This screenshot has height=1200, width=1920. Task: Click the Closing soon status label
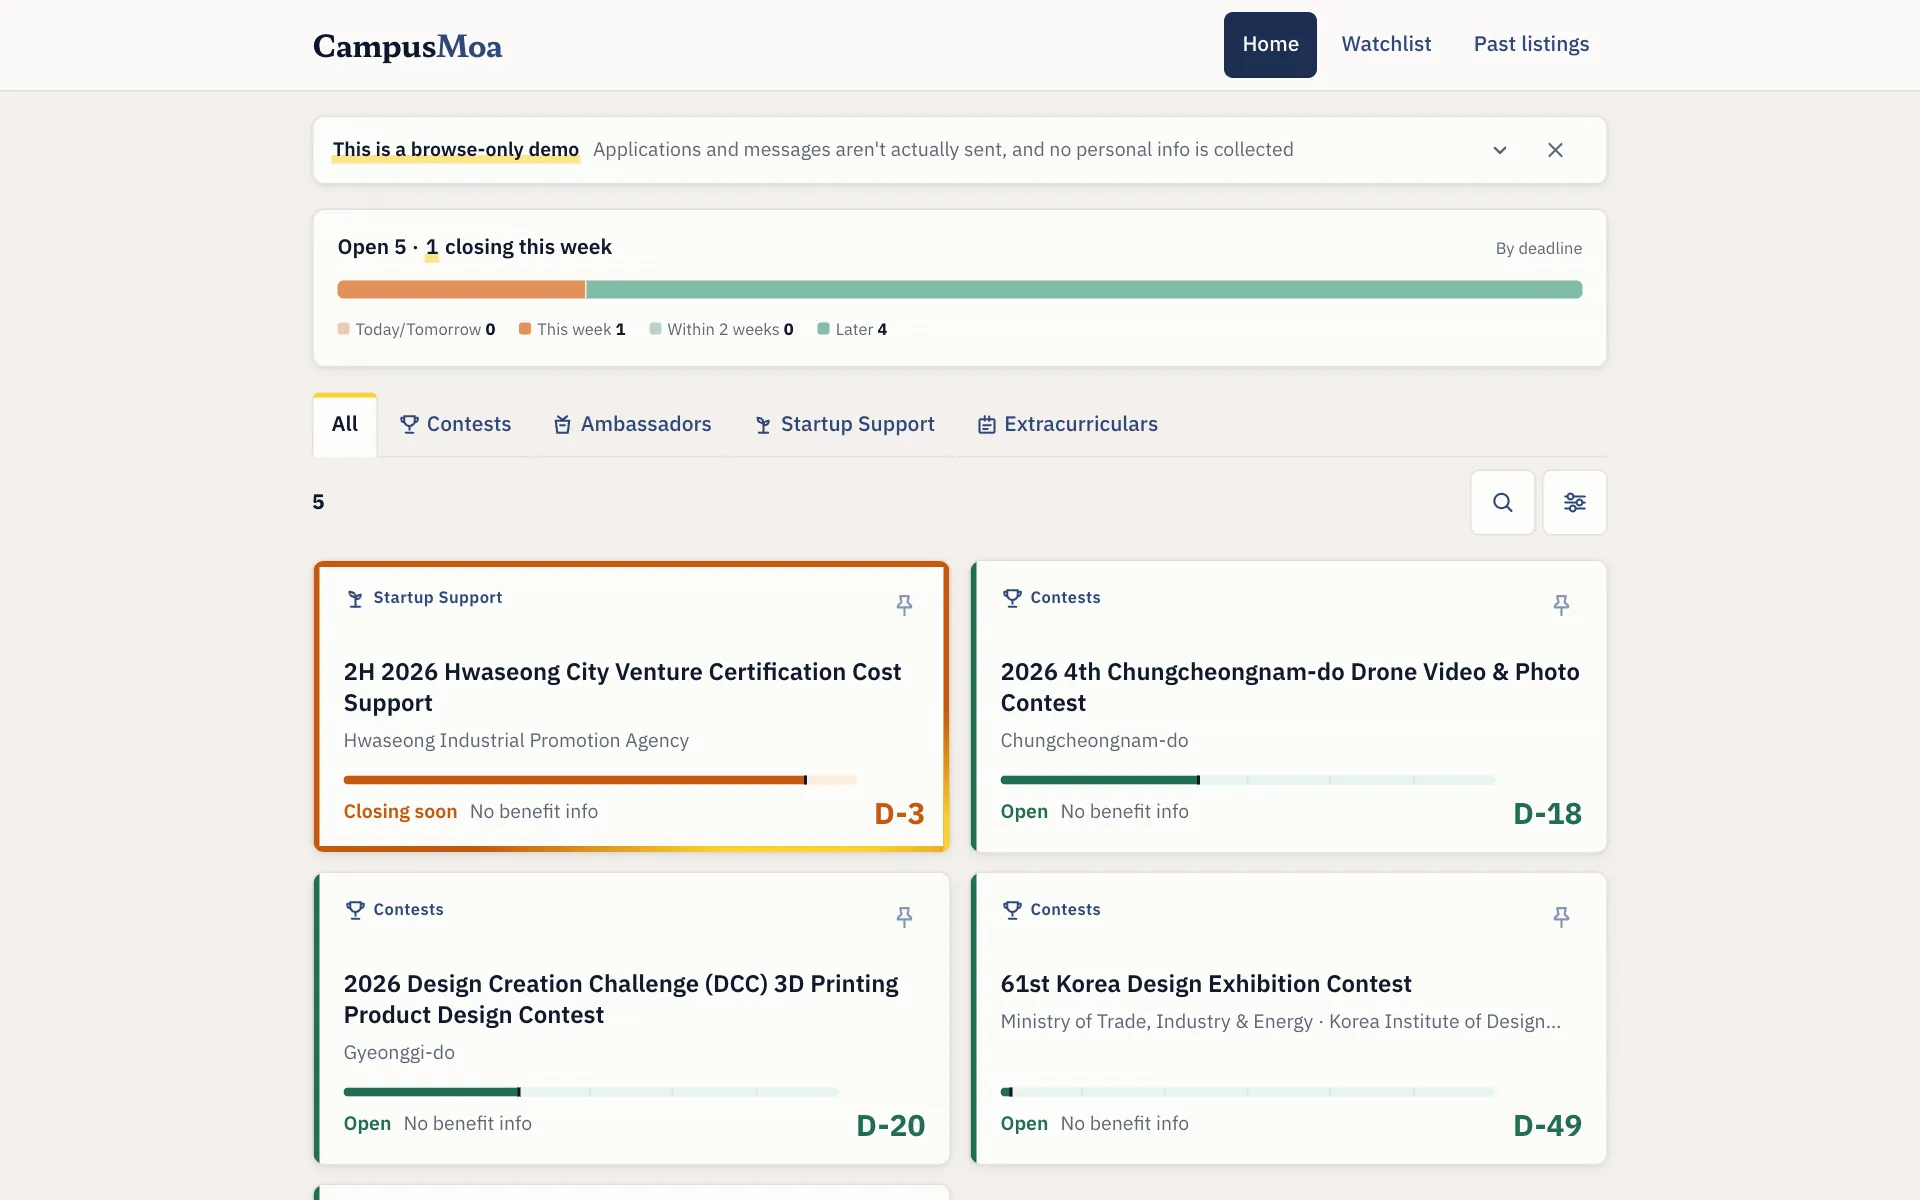coord(400,812)
